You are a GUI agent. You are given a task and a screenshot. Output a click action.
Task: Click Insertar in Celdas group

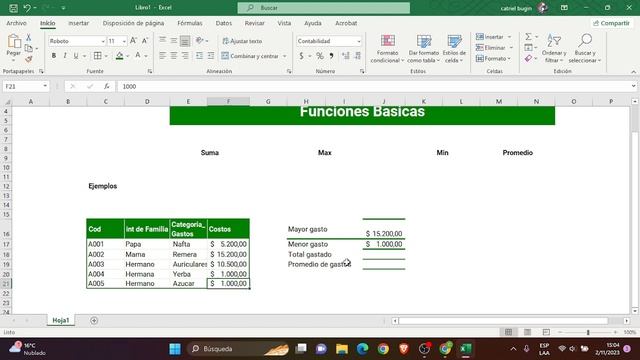point(493,37)
